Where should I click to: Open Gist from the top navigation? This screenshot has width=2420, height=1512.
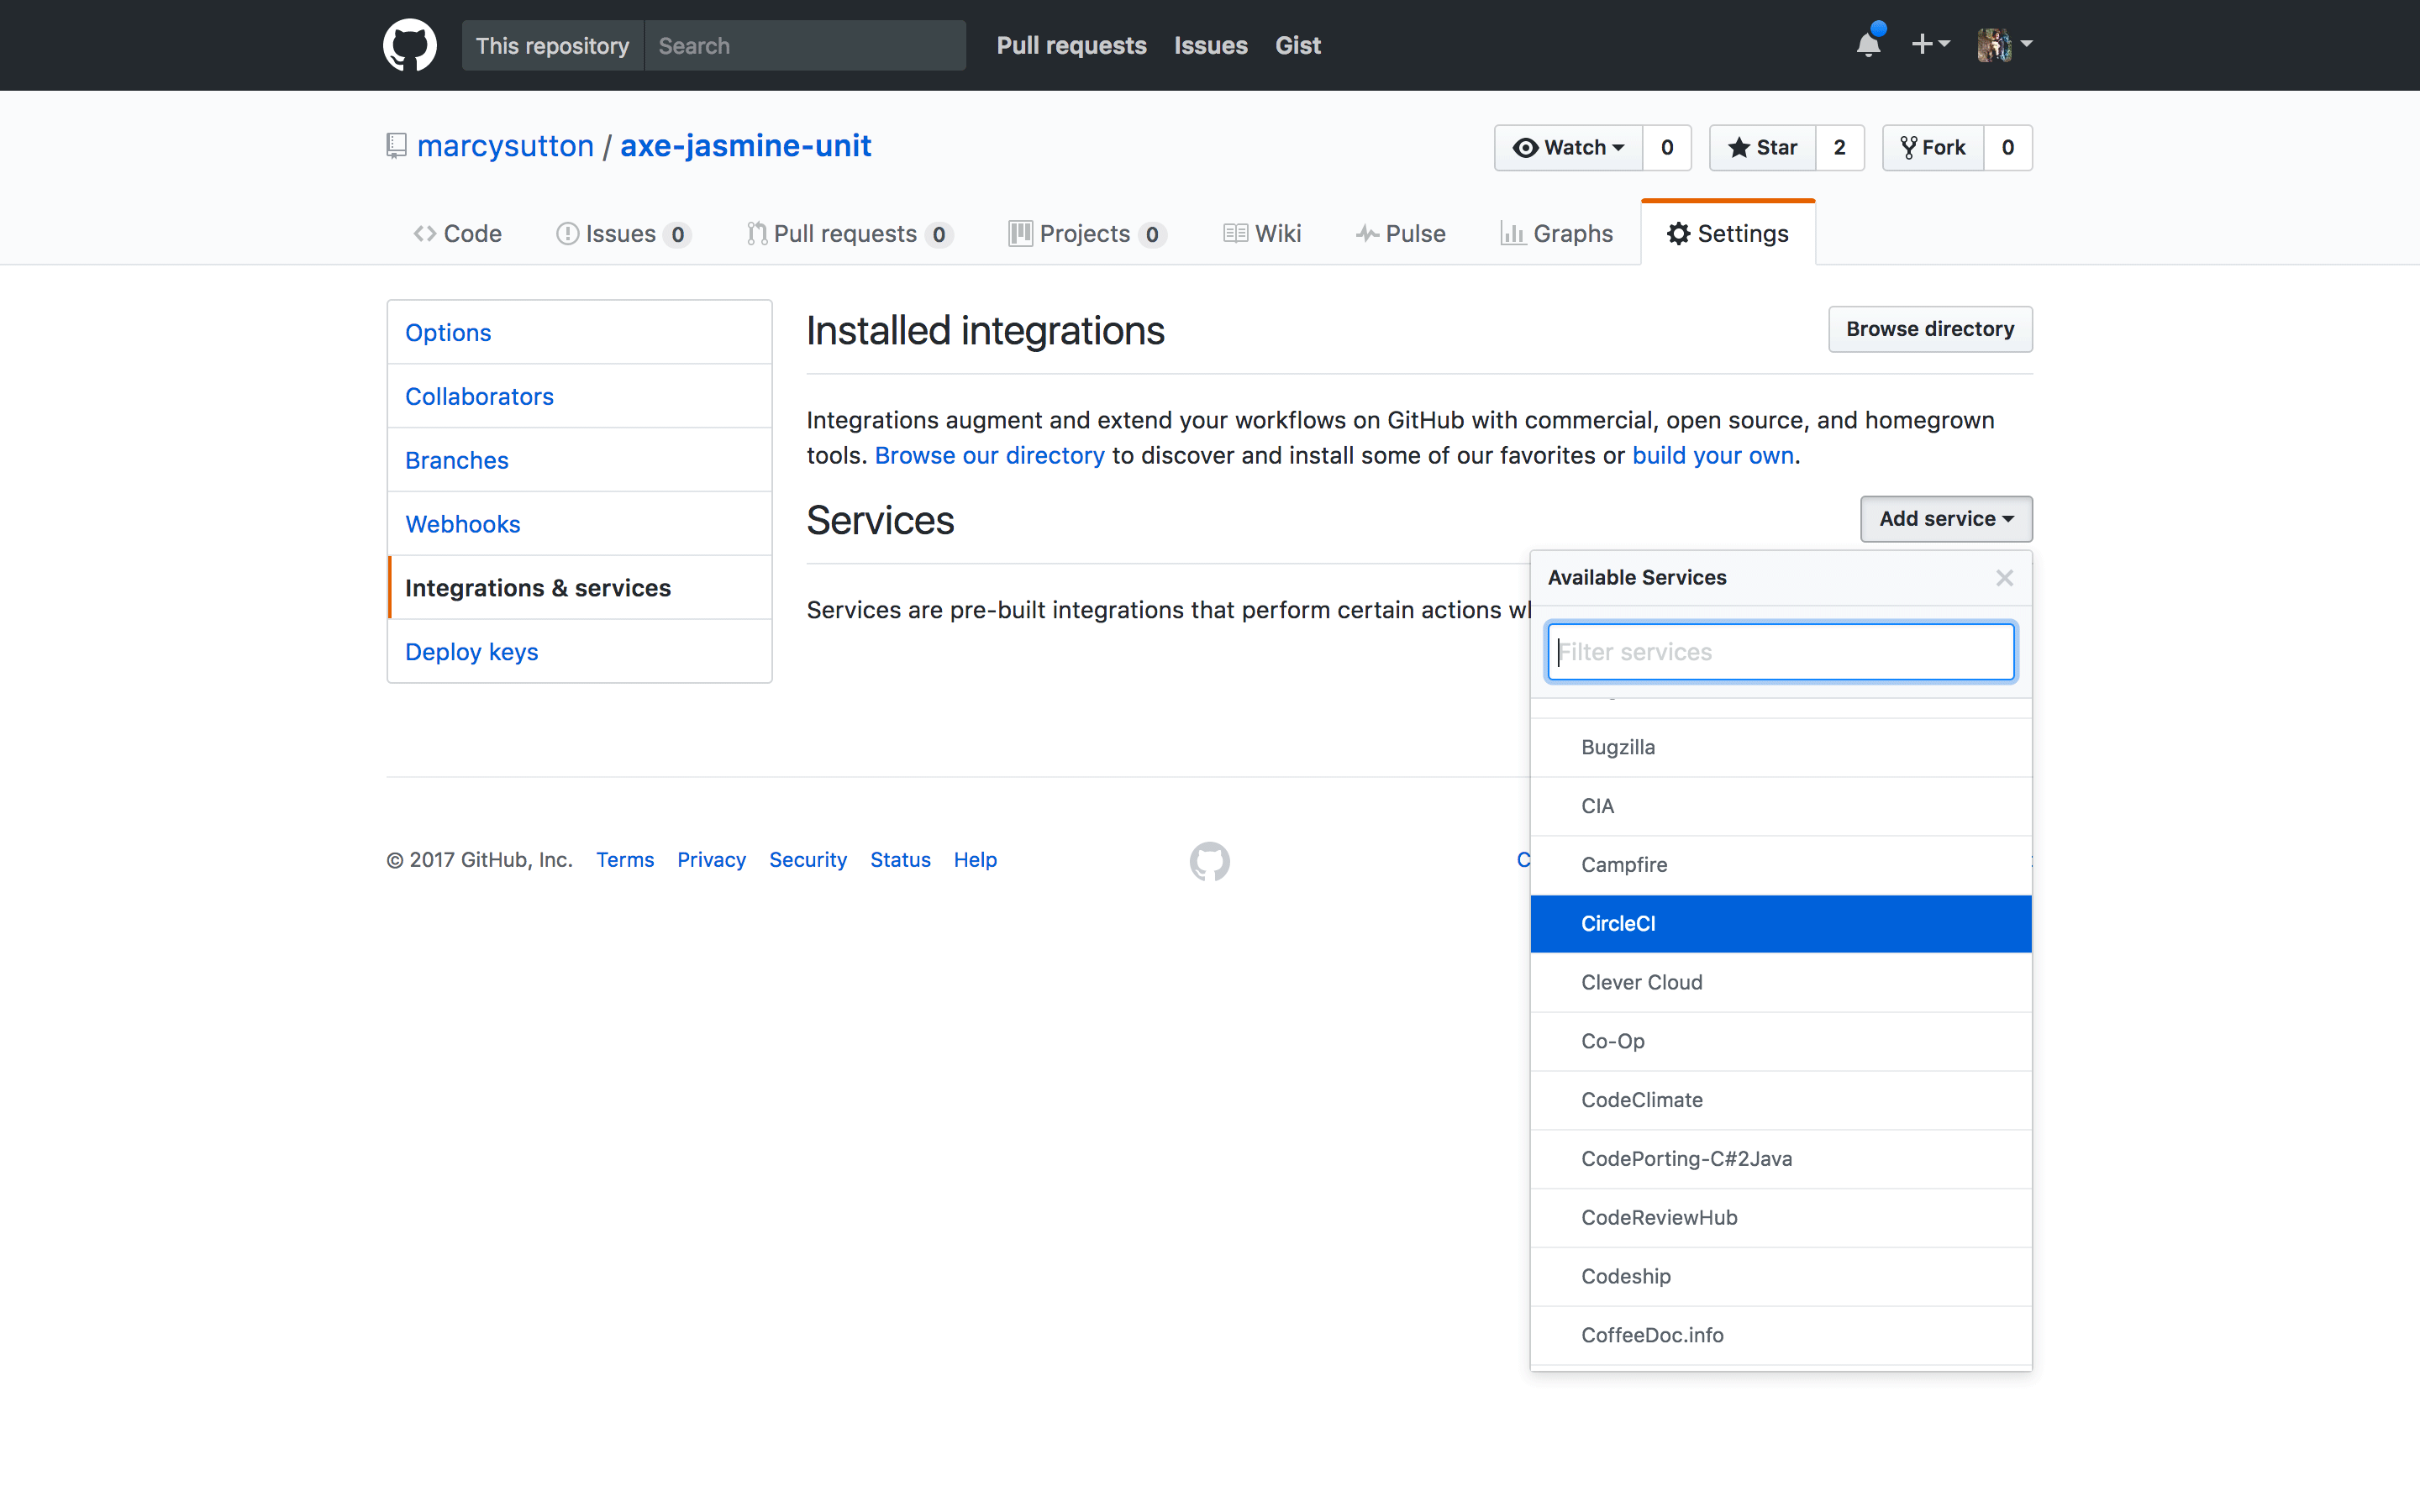point(1297,45)
